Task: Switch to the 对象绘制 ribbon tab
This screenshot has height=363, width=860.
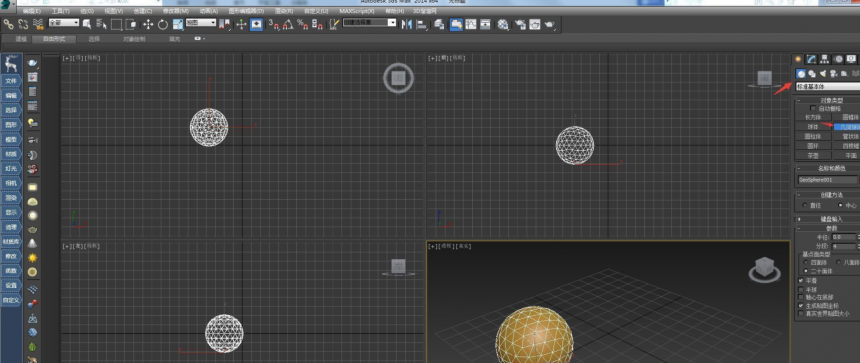Action: pyautogui.click(x=134, y=39)
